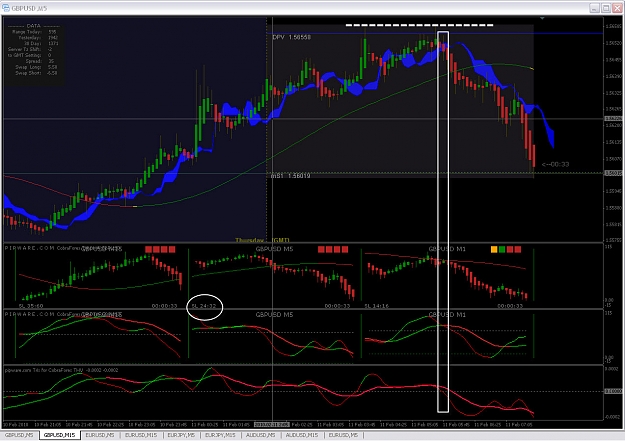Click the green chart shift triangle marker

[x=542, y=18]
